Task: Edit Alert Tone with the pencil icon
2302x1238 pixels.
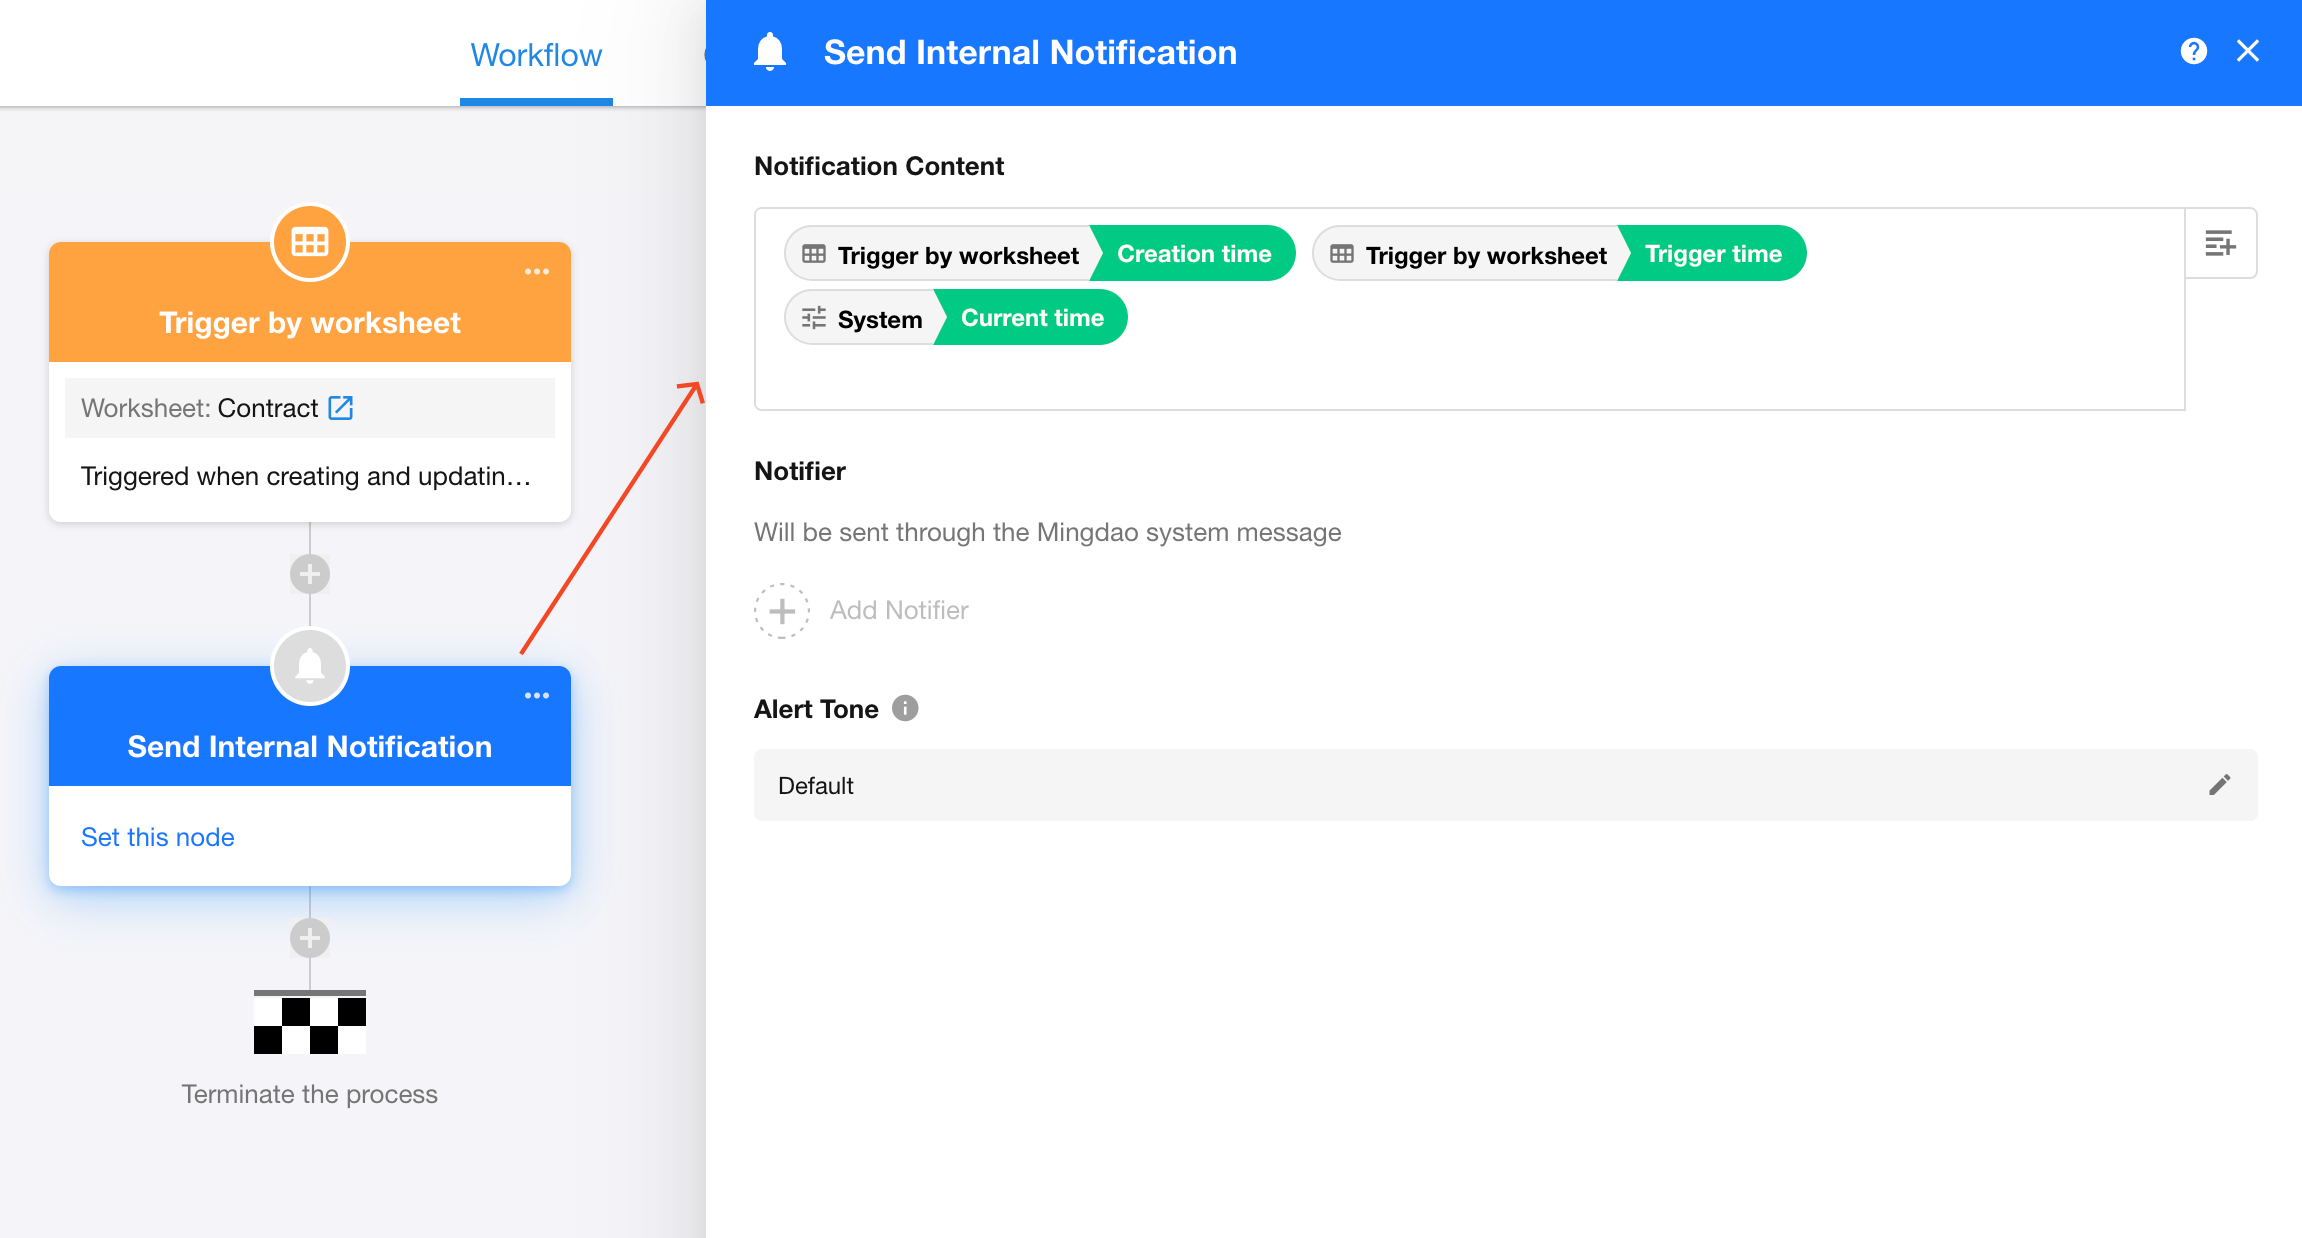Action: tap(2219, 785)
